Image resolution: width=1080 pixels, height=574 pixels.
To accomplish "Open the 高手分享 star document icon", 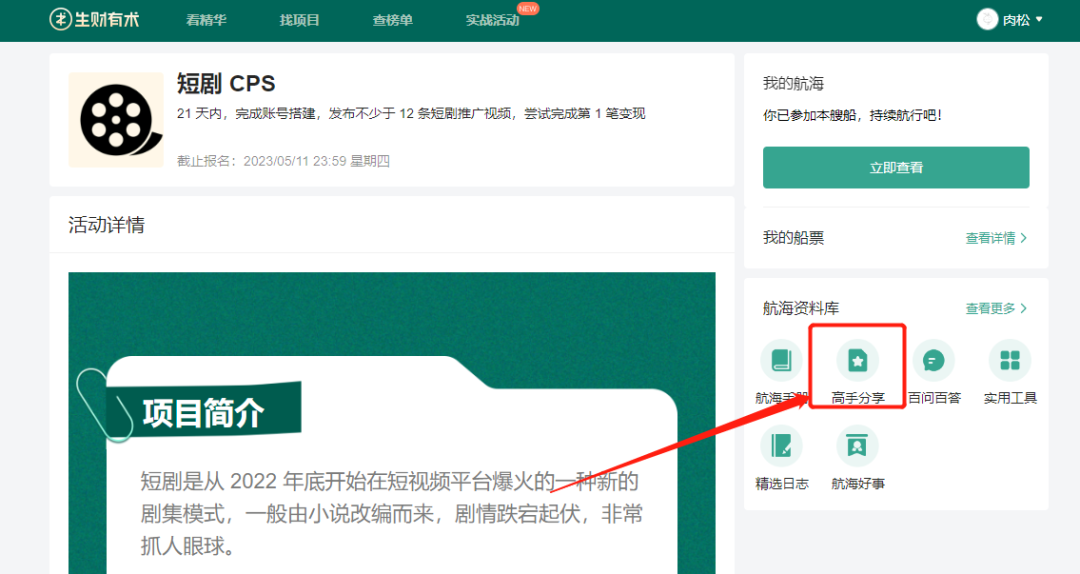I will point(858,360).
